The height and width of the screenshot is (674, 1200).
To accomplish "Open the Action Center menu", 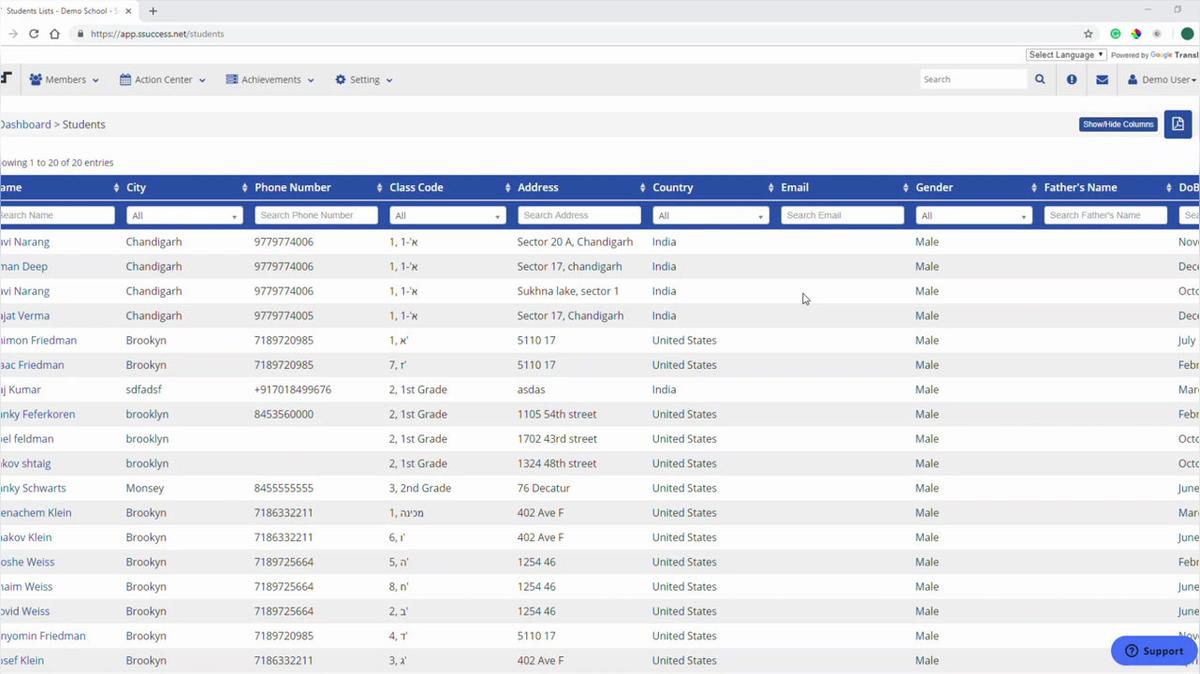I will (162, 79).
